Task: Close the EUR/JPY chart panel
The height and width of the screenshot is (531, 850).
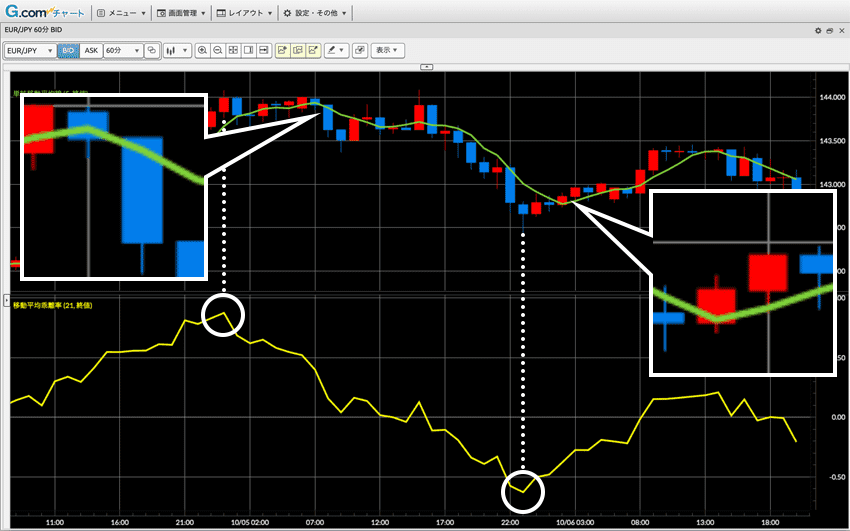Action: pos(841,31)
